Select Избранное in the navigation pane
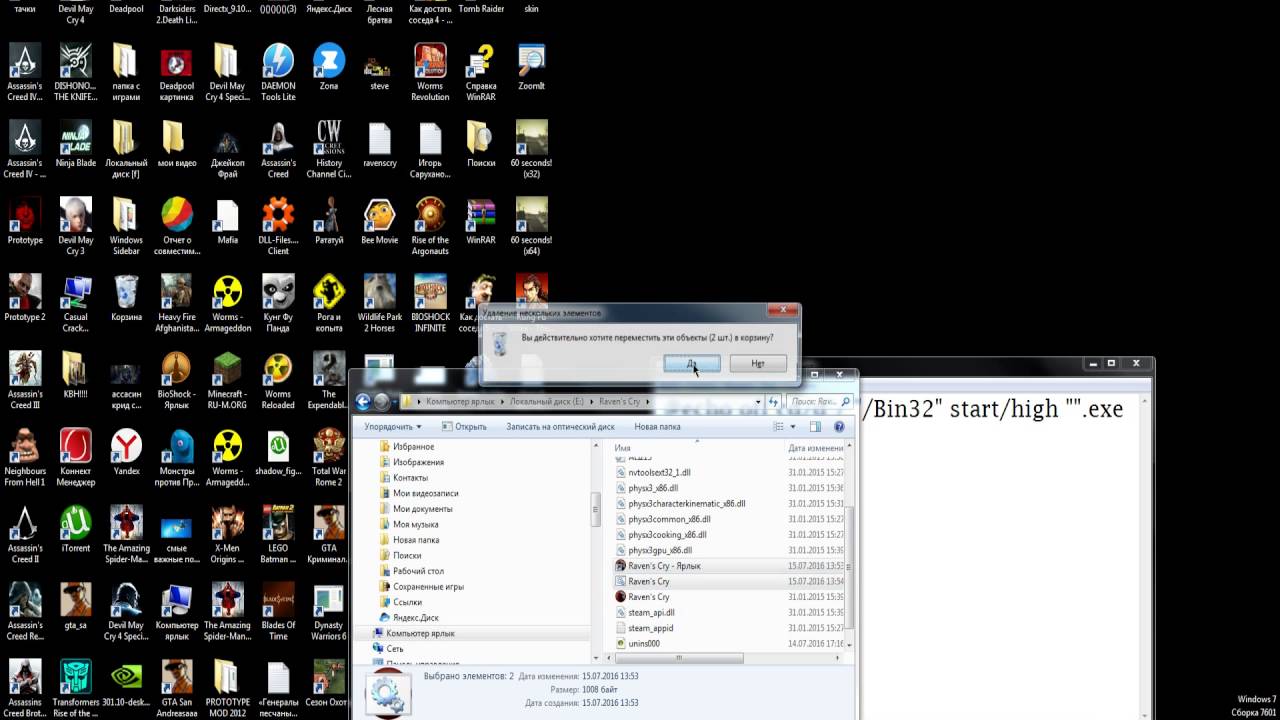 pyautogui.click(x=413, y=447)
